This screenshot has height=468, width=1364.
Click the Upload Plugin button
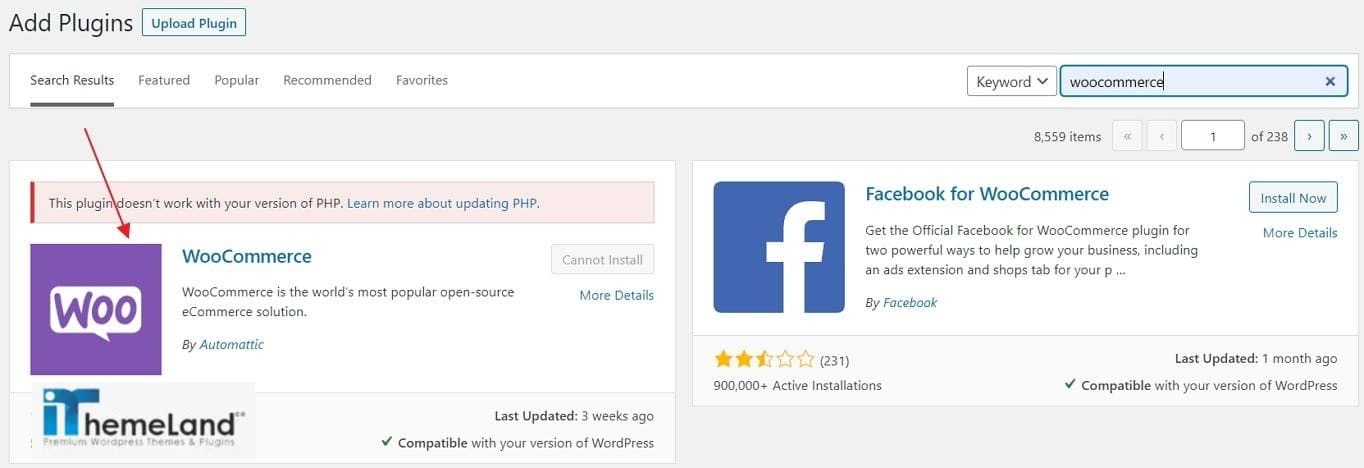[x=194, y=23]
